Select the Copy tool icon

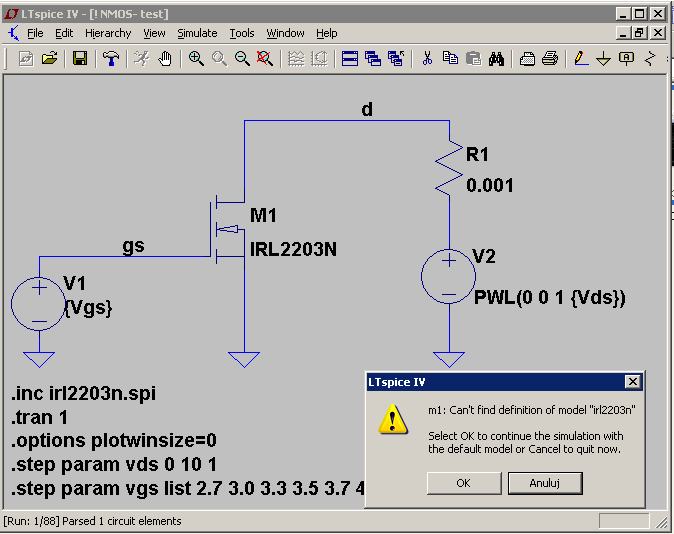click(x=450, y=58)
